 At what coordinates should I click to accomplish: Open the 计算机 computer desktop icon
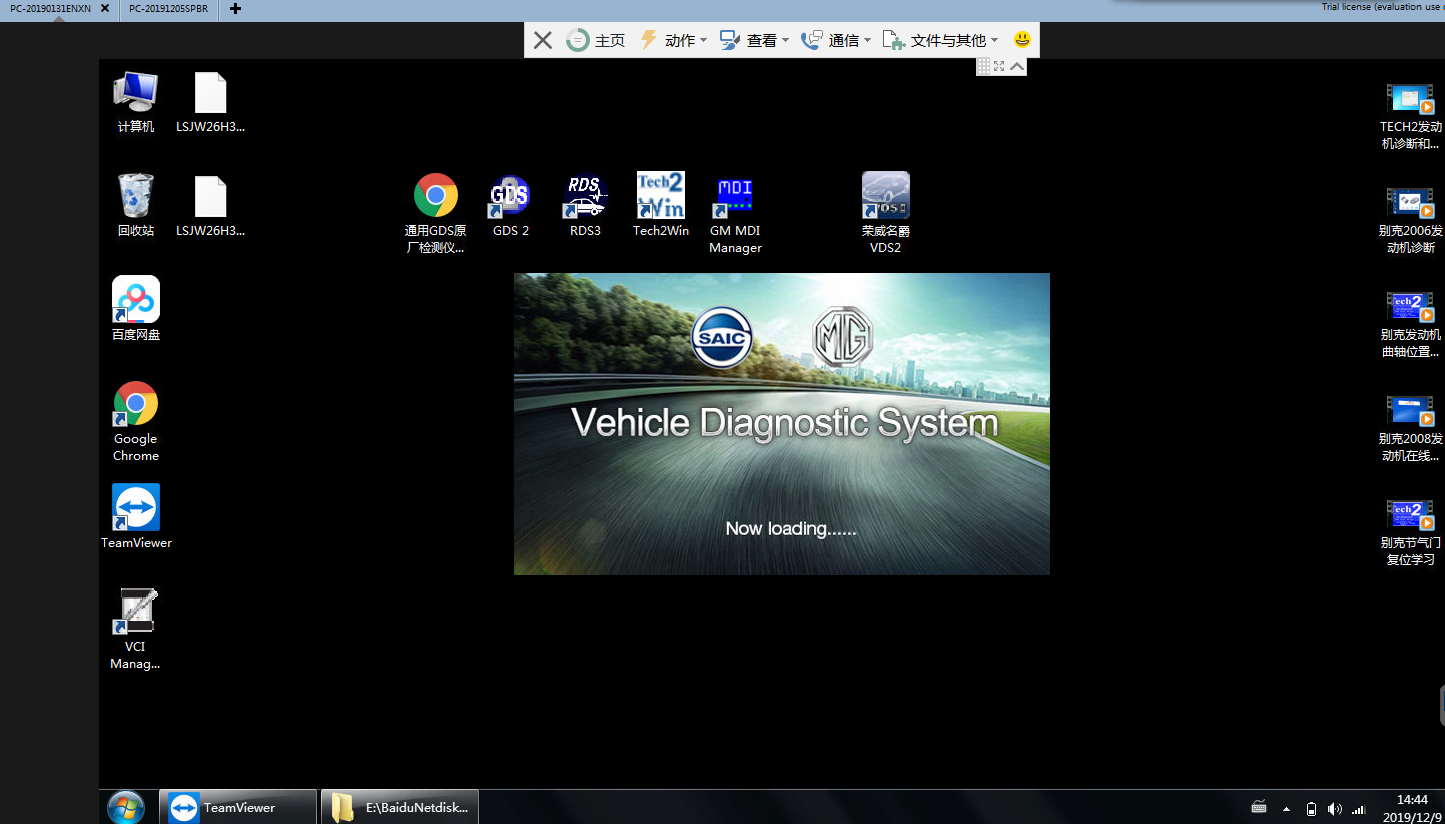pyautogui.click(x=136, y=102)
